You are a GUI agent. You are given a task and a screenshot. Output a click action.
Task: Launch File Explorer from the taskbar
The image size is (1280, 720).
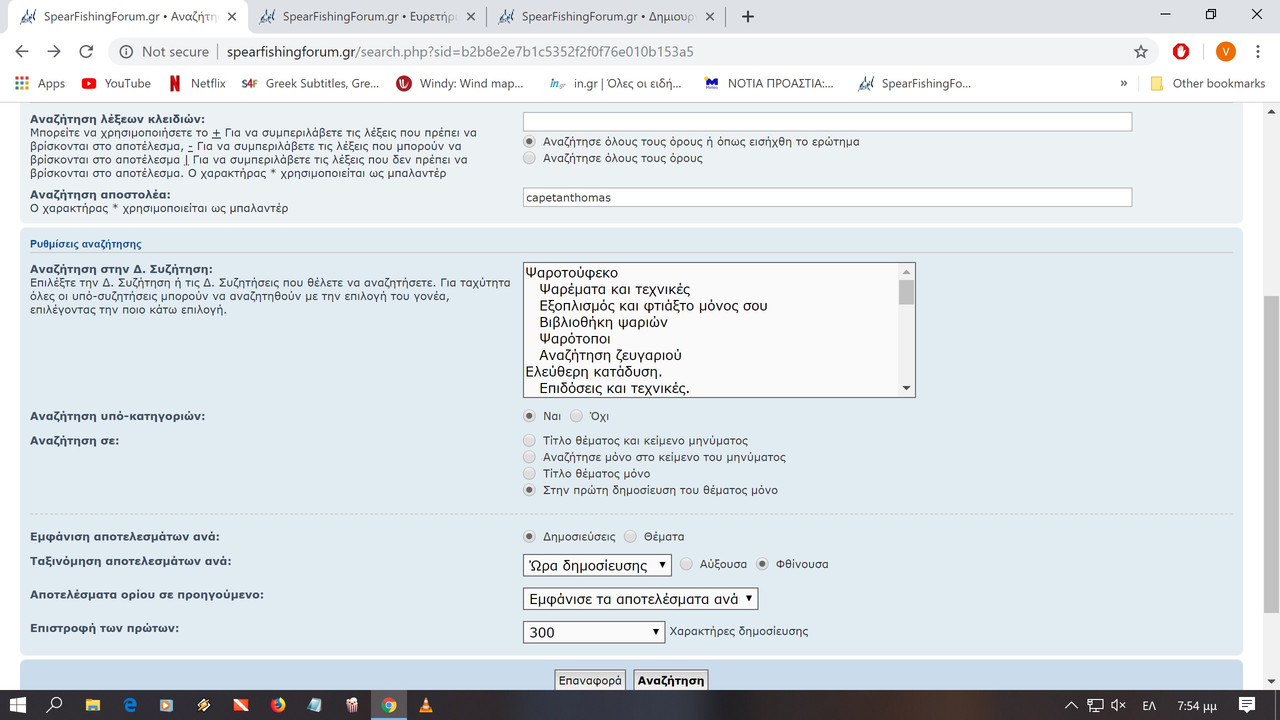click(x=92, y=705)
